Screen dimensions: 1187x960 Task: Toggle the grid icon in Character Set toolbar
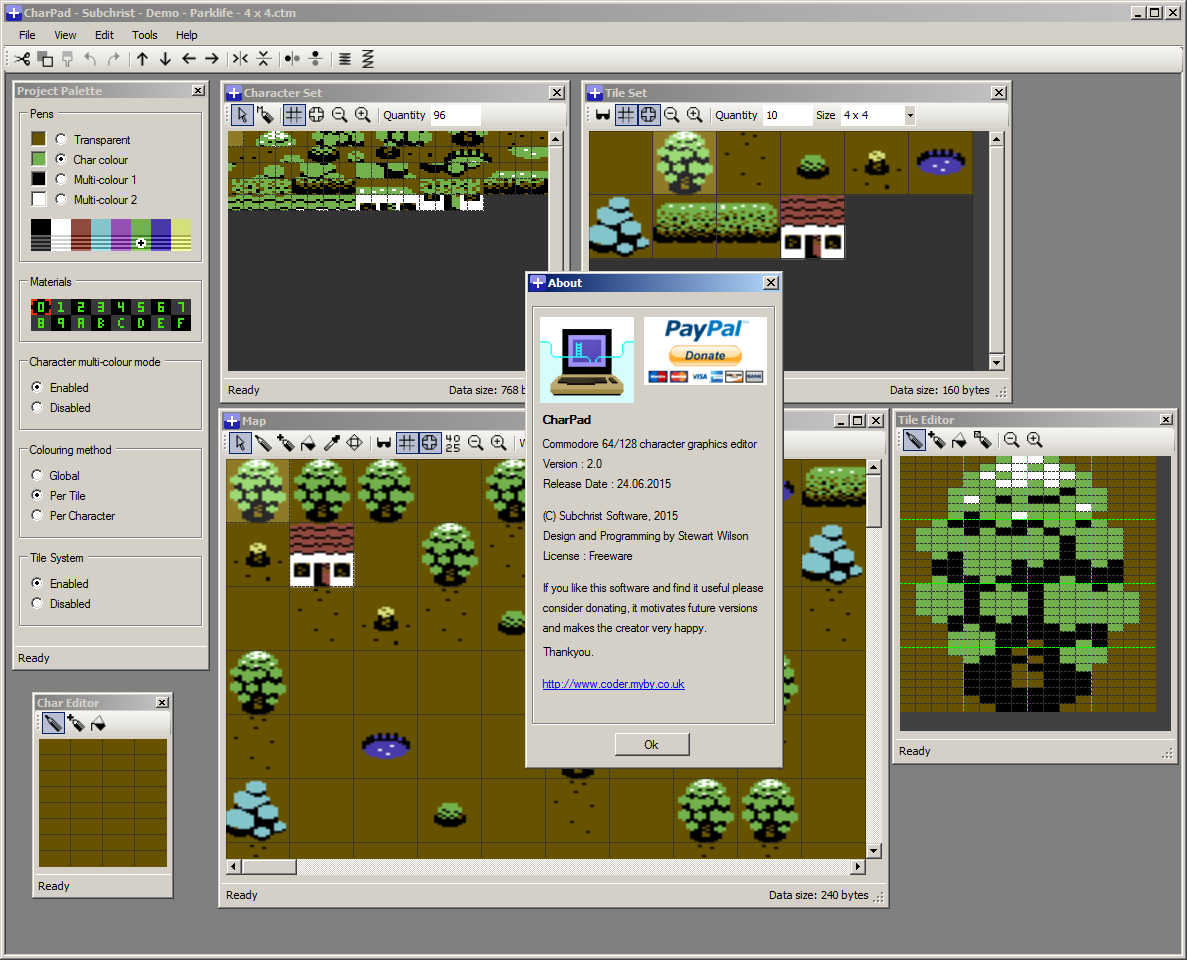294,115
